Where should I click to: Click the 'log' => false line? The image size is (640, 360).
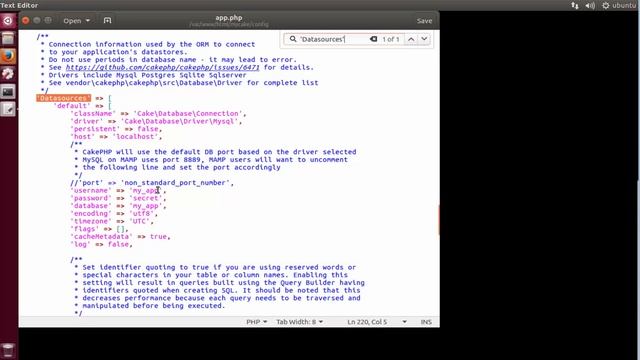coord(101,244)
